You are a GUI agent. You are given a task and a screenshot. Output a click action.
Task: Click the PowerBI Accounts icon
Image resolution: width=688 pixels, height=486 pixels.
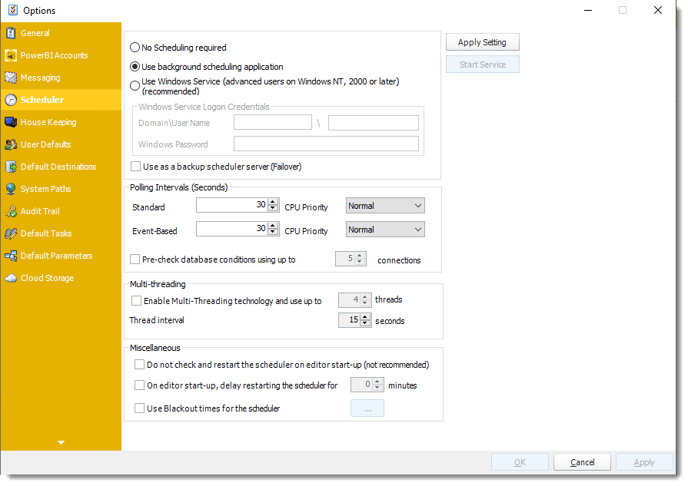click(x=11, y=55)
